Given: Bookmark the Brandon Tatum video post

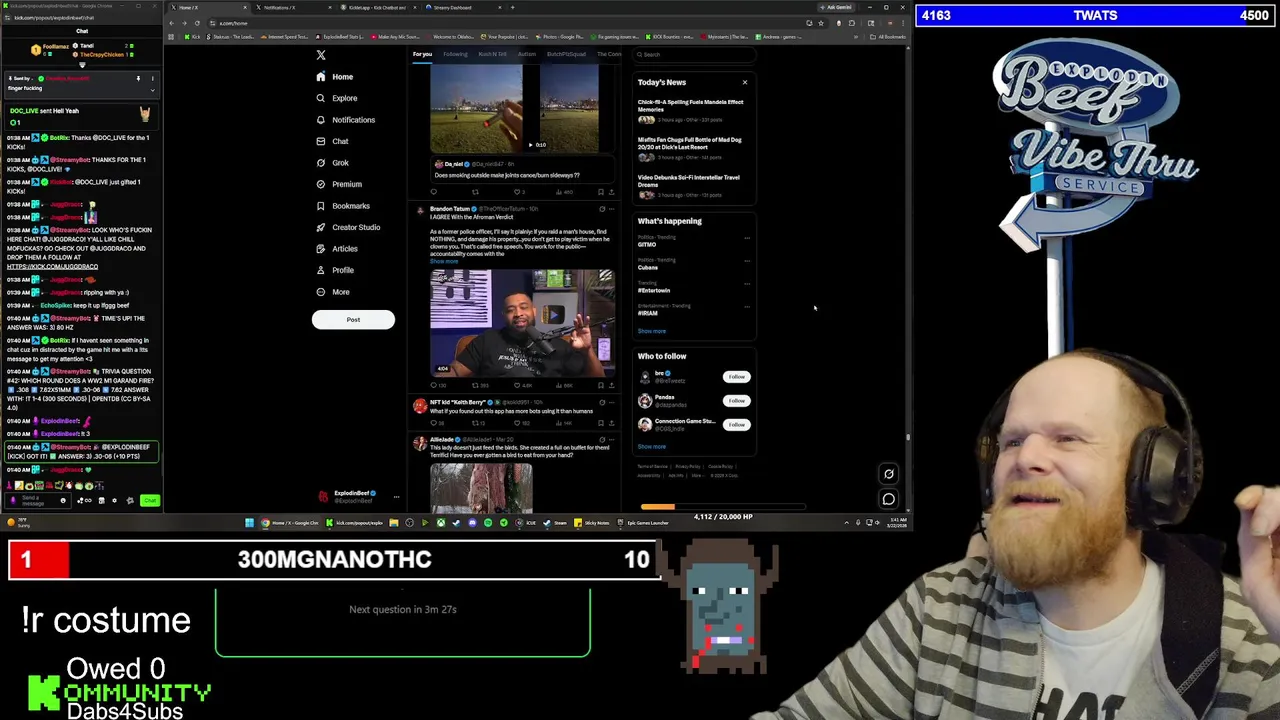Looking at the screenshot, I should click(601, 385).
